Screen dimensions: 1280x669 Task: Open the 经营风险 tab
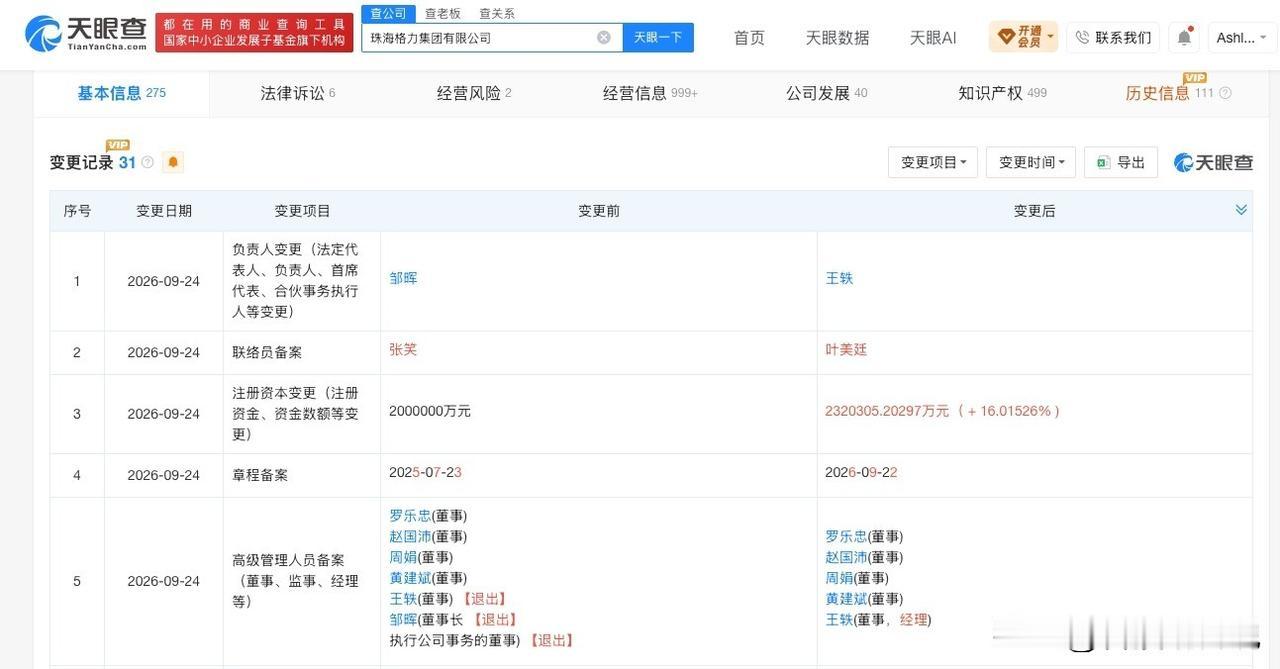coord(474,93)
